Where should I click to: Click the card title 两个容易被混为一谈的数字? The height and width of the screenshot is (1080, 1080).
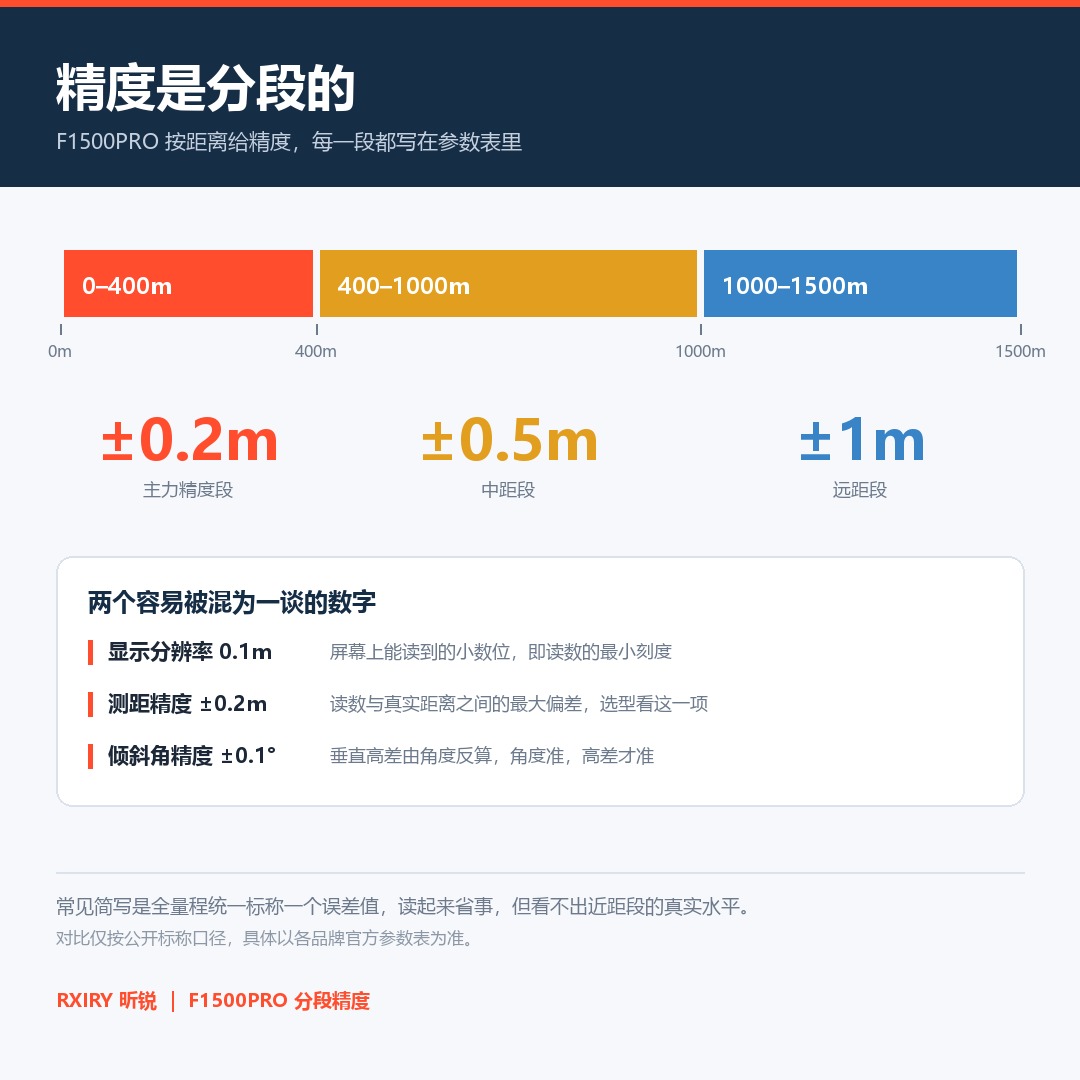[231, 602]
